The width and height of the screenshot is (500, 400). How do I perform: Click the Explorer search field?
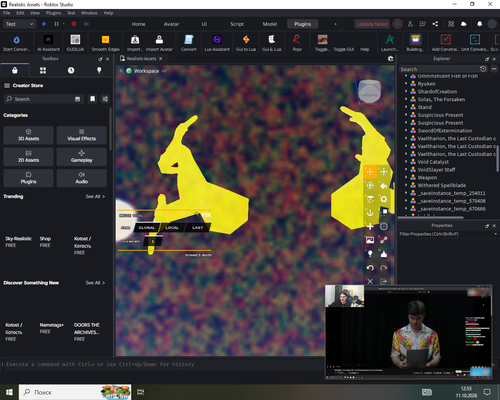coord(439,69)
